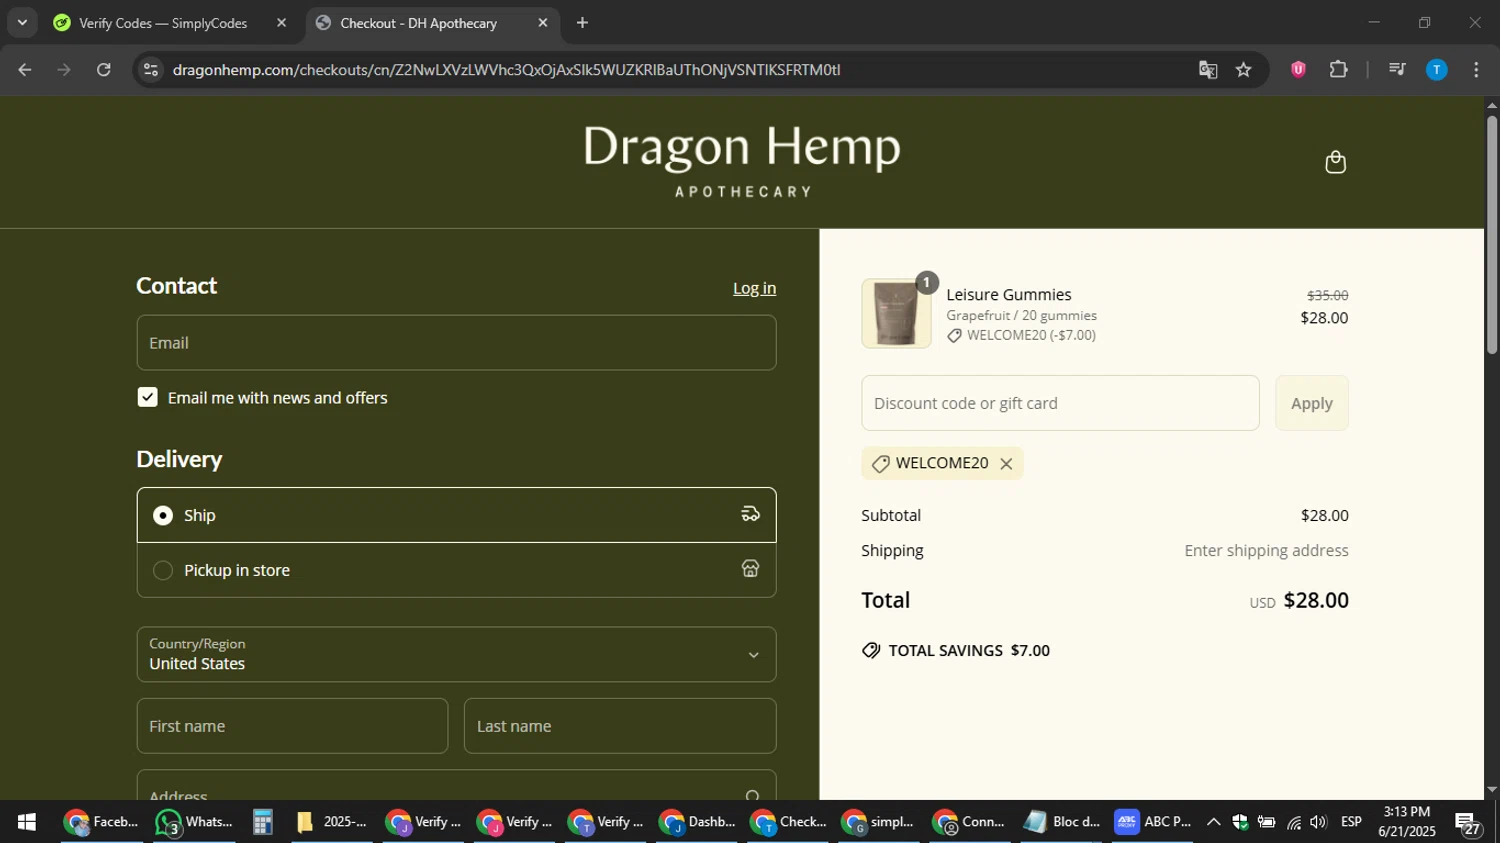Click the First name field
The width and height of the screenshot is (1500, 843).
pyautogui.click(x=292, y=726)
